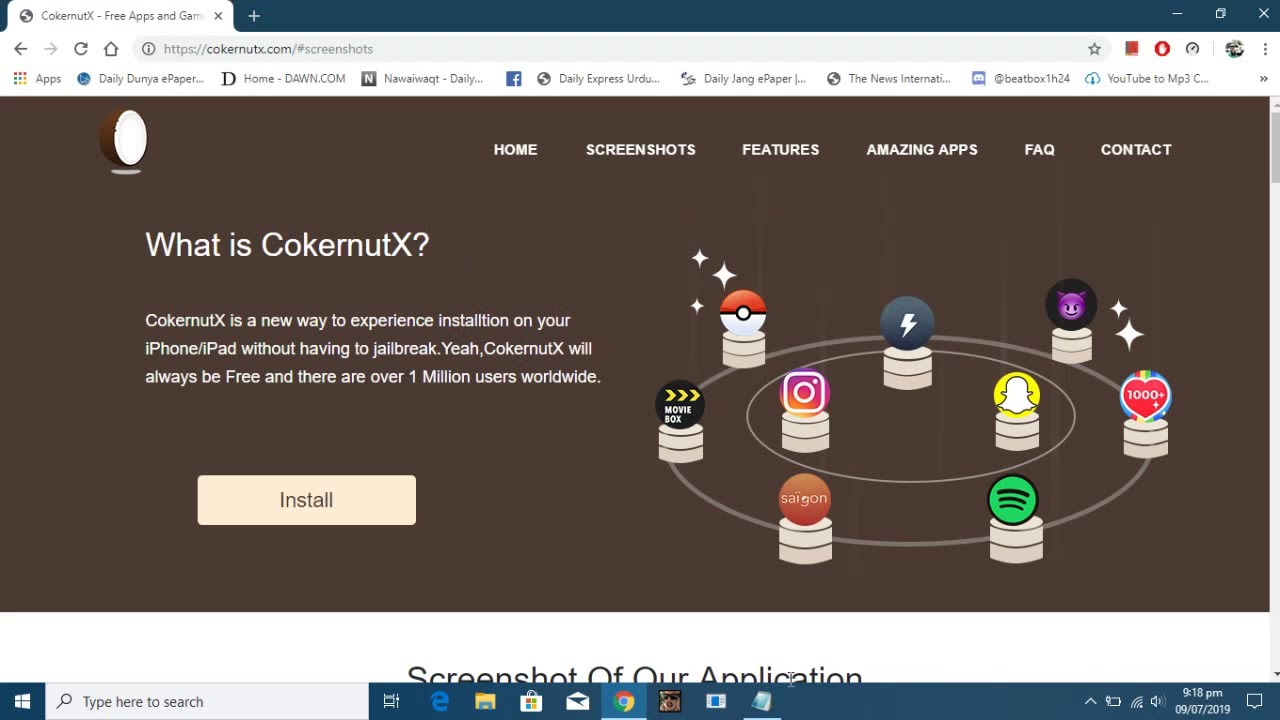This screenshot has height=720, width=1280.
Task: Click the lightning bolt app icon
Action: point(907,323)
